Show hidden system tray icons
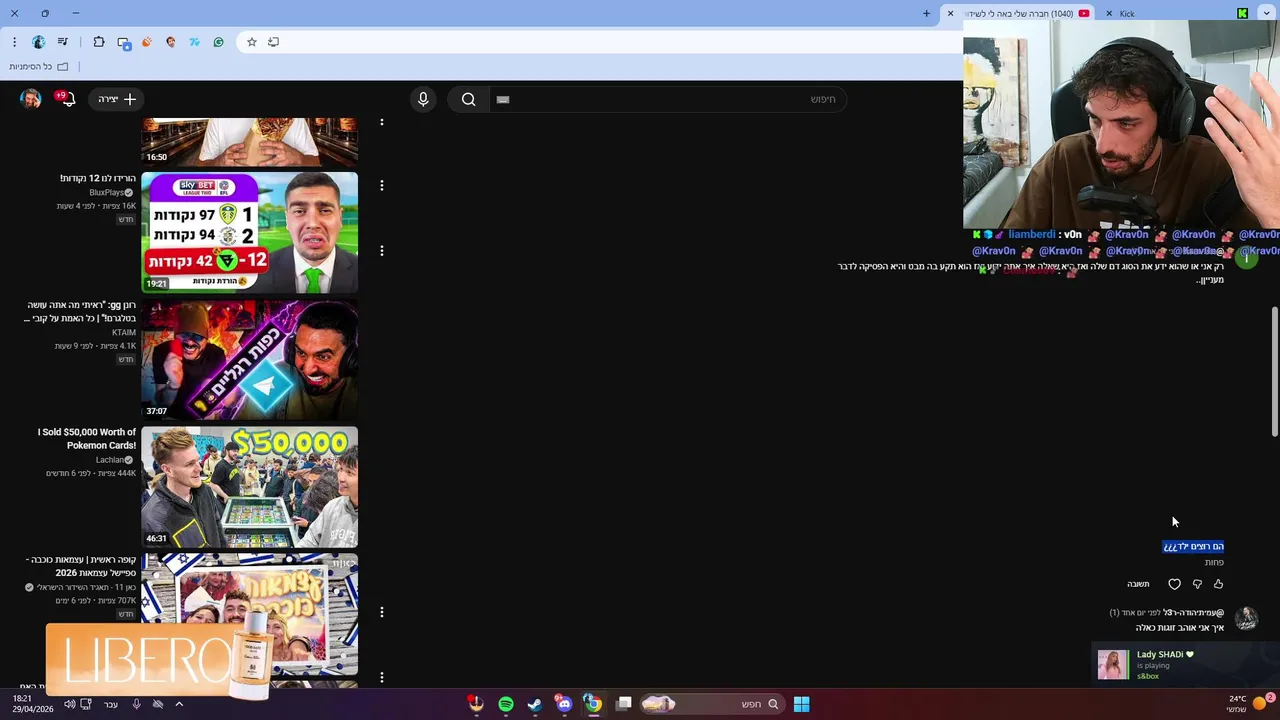Screen dimensions: 1280x720 179,704
